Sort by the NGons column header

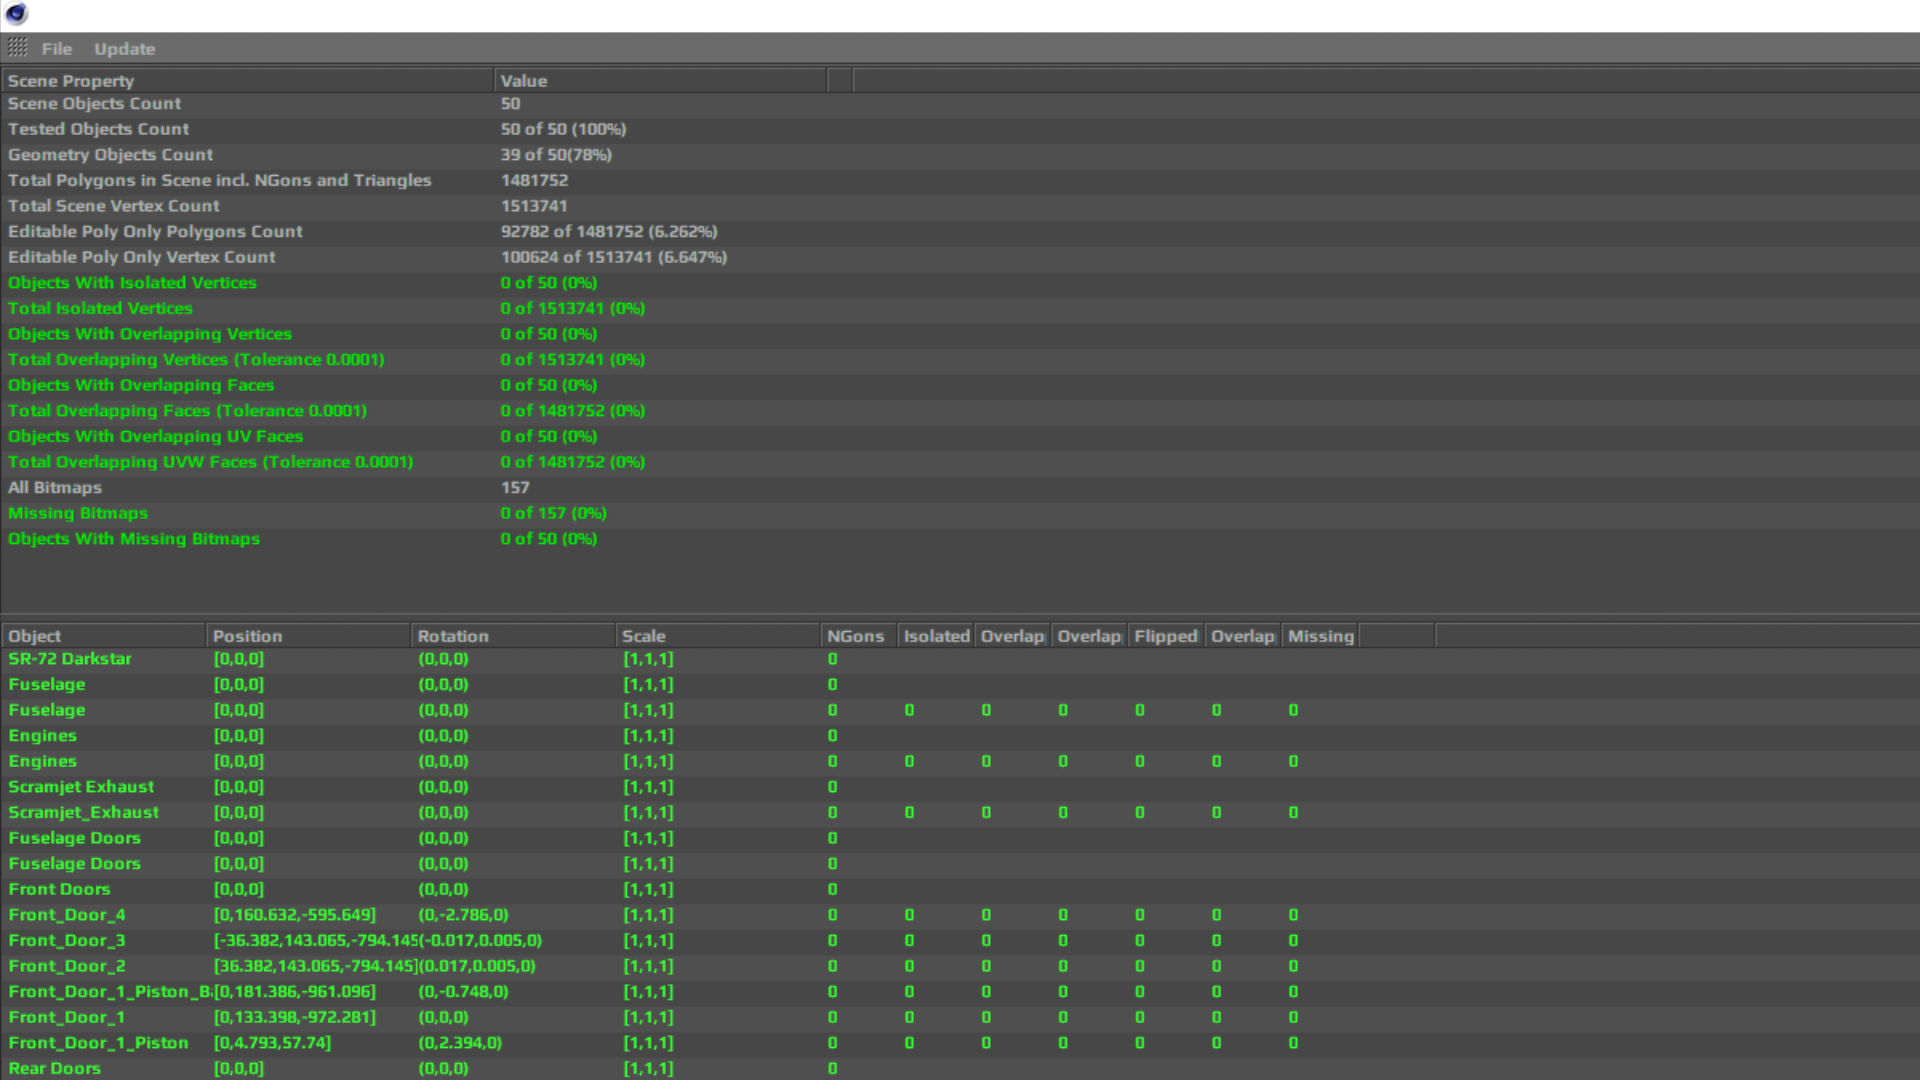click(855, 636)
